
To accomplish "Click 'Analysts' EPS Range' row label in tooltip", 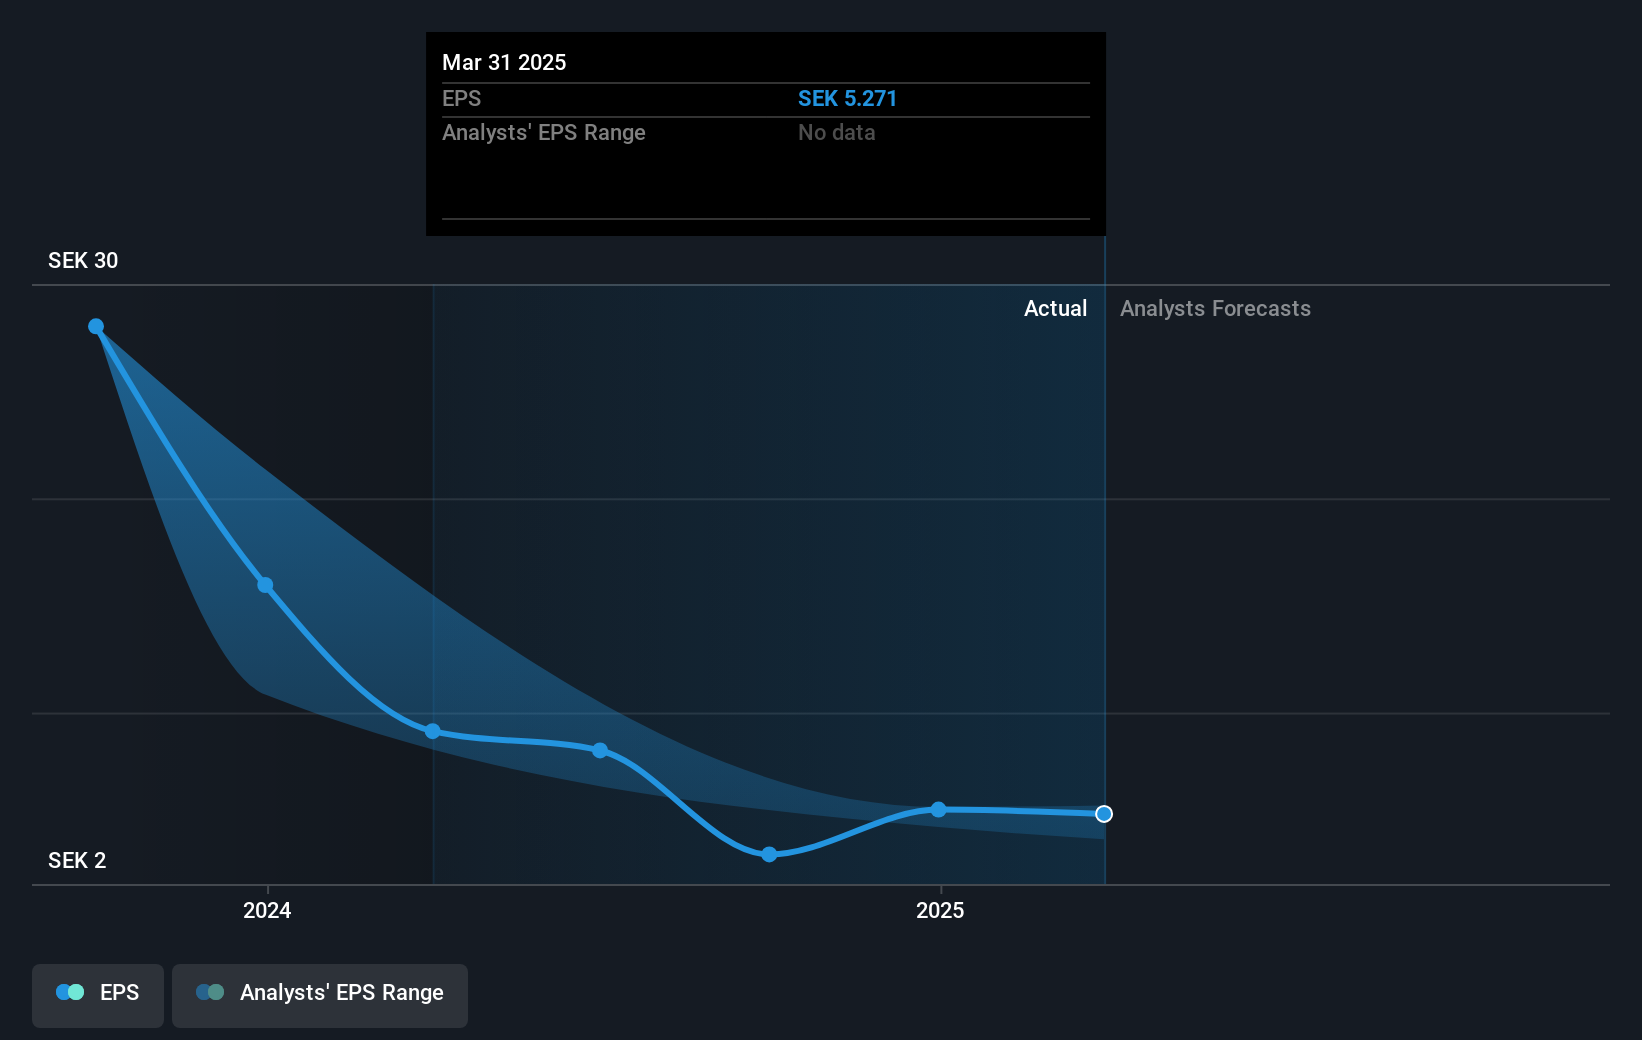I will (x=544, y=133).
